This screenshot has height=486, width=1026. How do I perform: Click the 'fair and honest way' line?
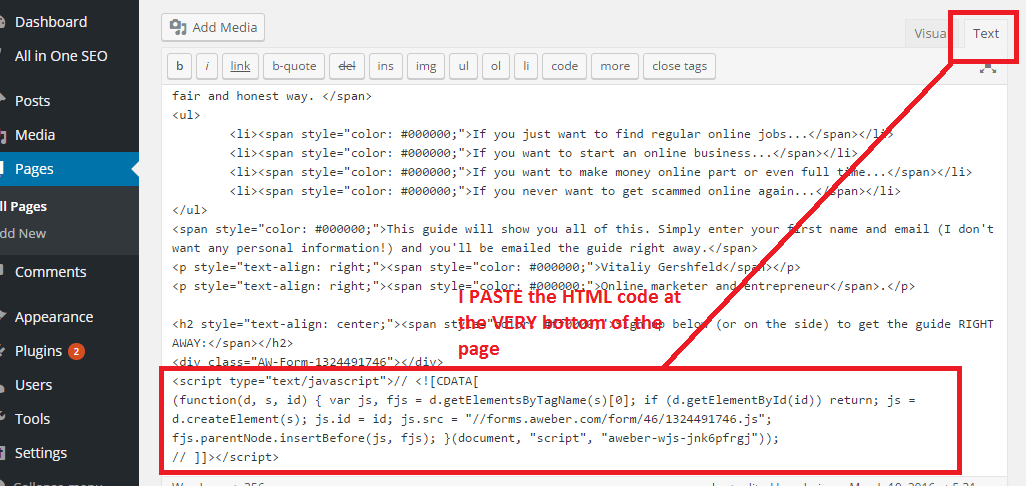pyautogui.click(x=272, y=95)
